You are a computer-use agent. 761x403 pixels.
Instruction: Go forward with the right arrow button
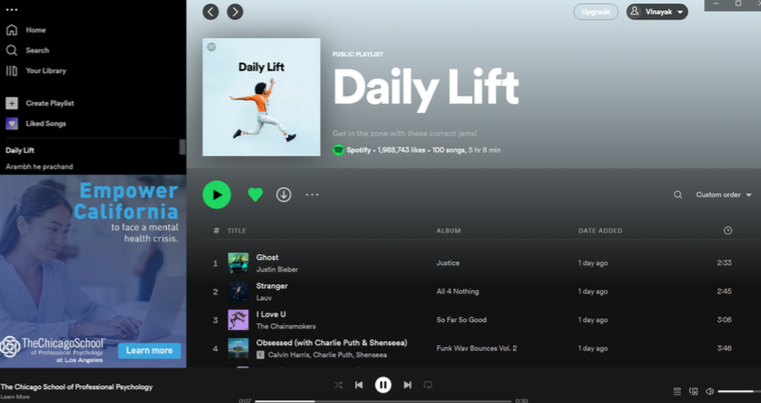pyautogui.click(x=235, y=12)
